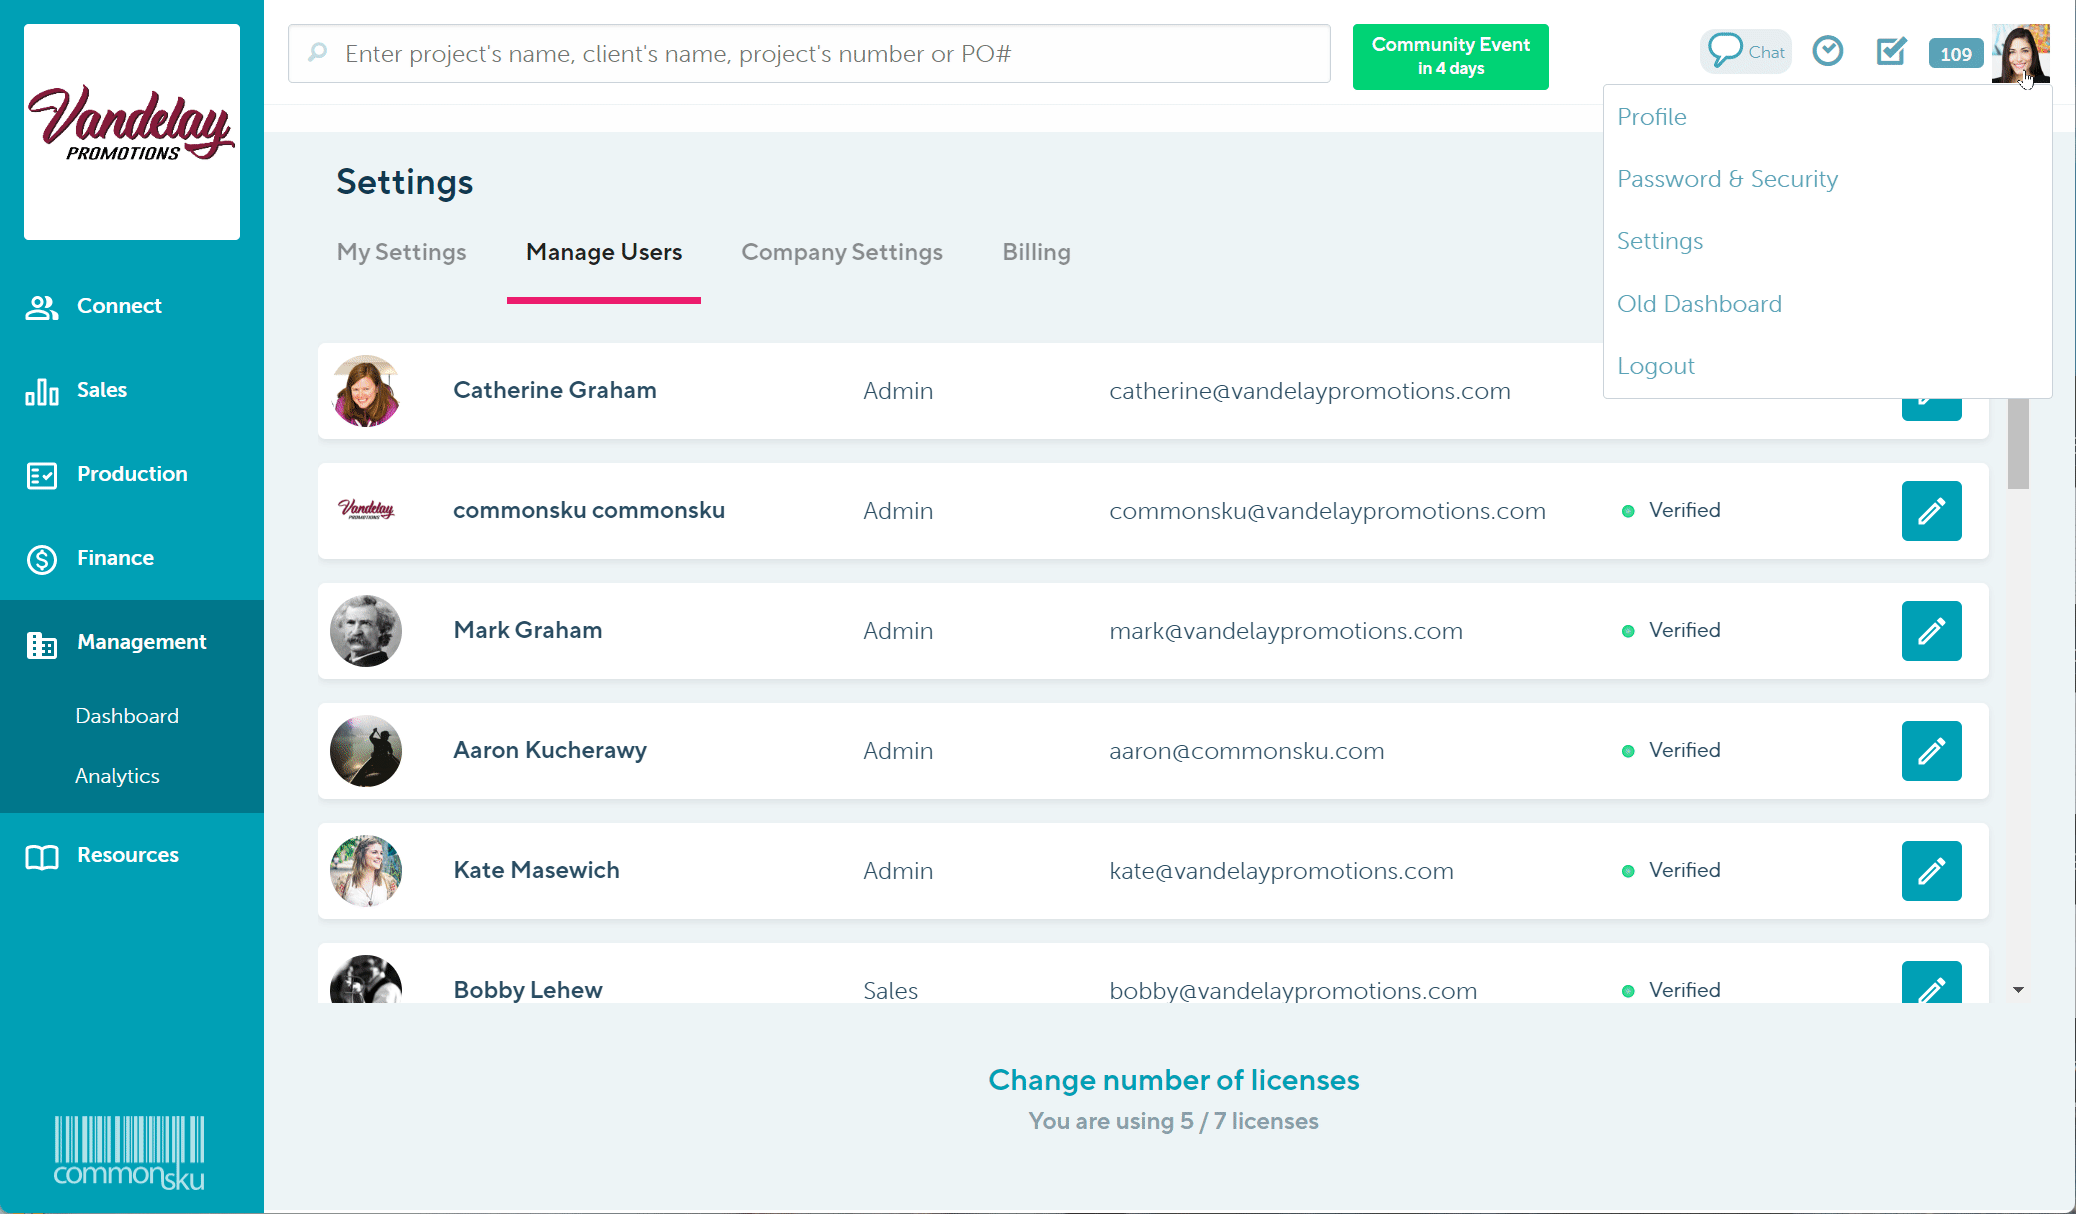Image resolution: width=2076 pixels, height=1214 pixels.
Task: Click pencil icon for Aaron Kucherawy
Action: click(x=1931, y=751)
